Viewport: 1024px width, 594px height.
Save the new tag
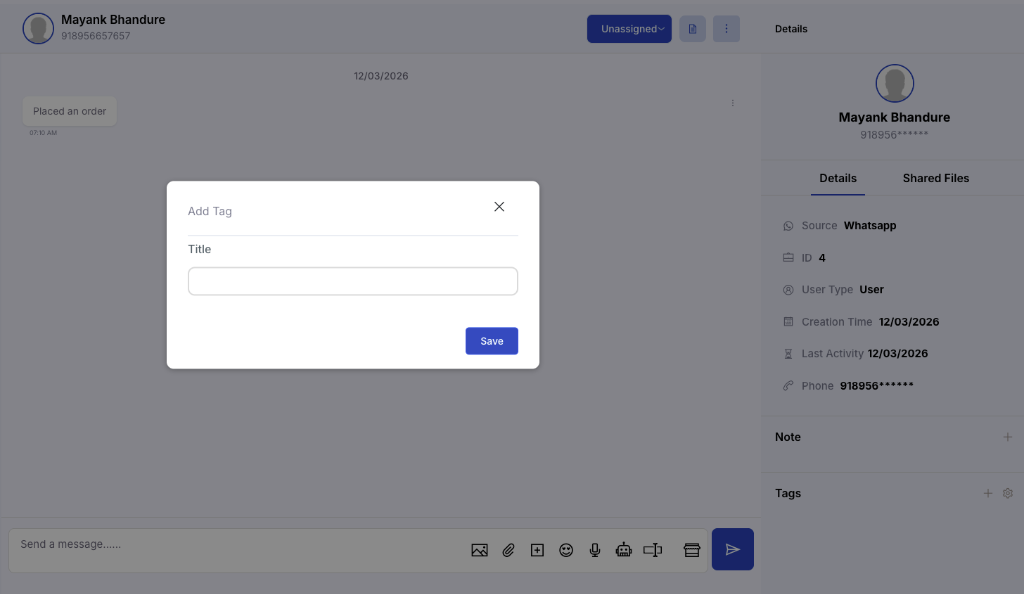pyautogui.click(x=492, y=341)
